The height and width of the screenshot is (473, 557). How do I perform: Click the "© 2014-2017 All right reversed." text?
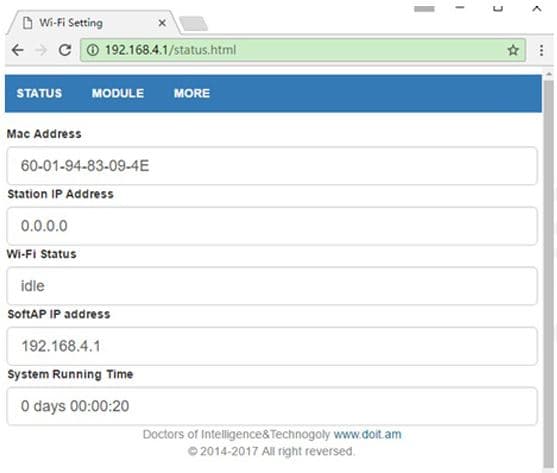(271, 451)
